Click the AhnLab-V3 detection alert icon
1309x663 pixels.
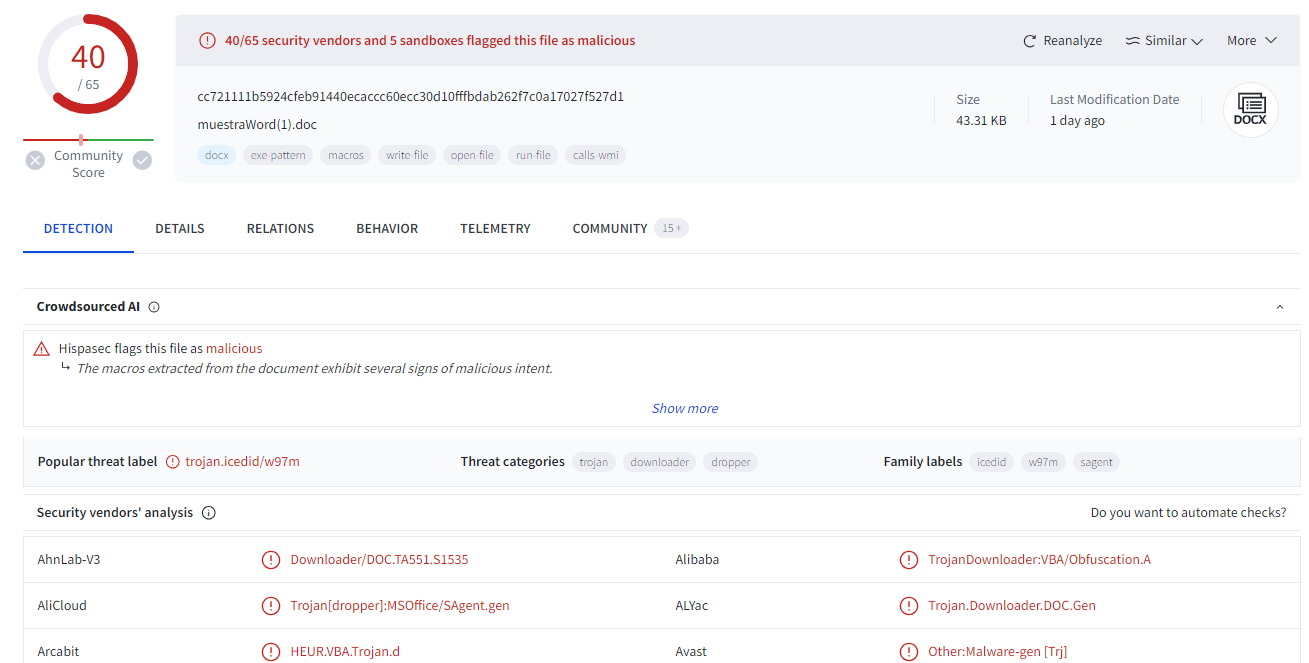270,560
